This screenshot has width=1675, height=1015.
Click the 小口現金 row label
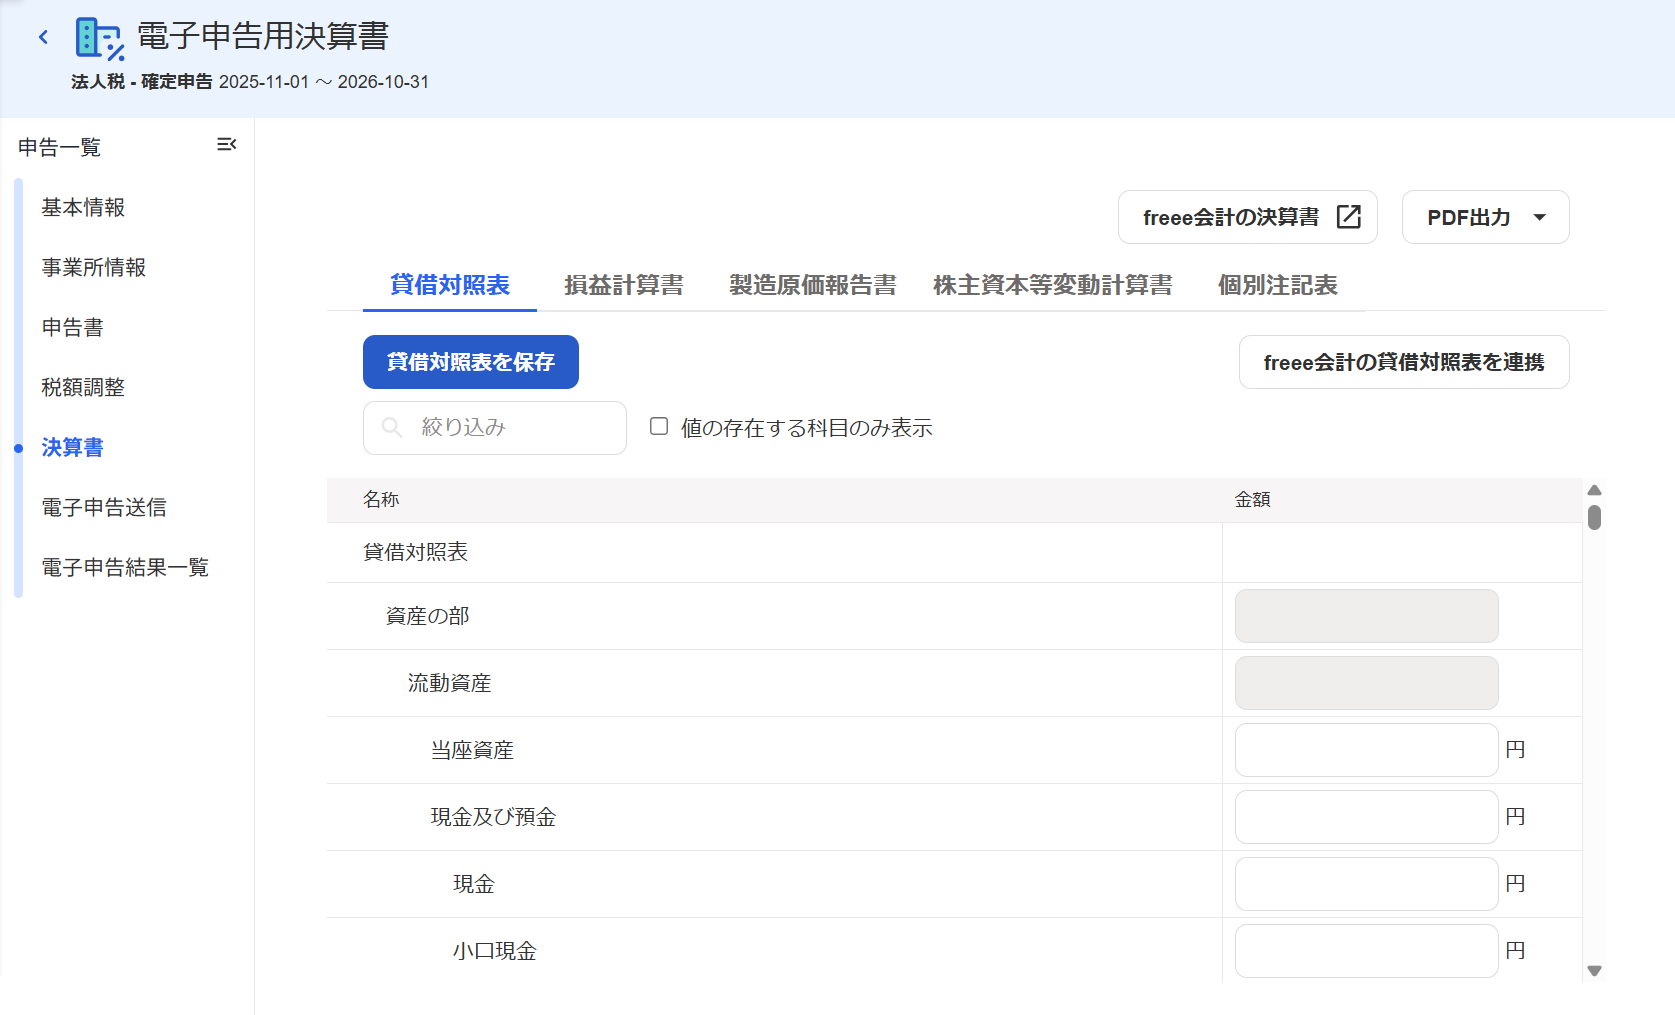click(x=494, y=951)
